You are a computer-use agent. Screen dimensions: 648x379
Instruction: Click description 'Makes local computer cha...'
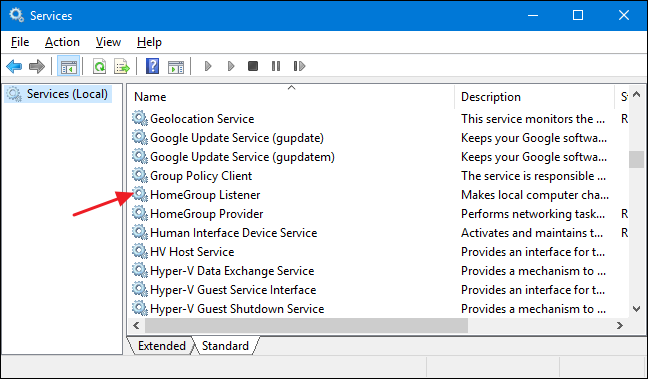tap(535, 195)
